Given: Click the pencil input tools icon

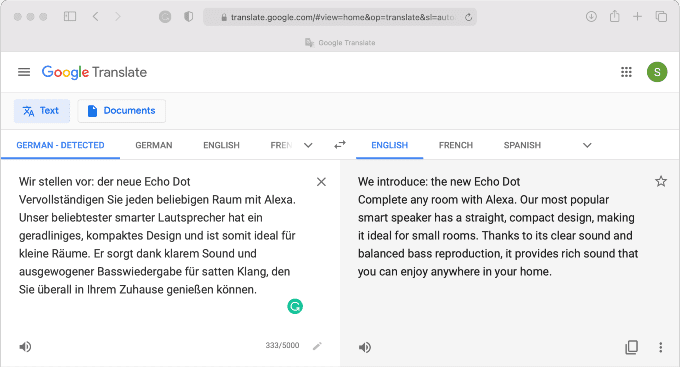Looking at the screenshot, I should pos(317,346).
